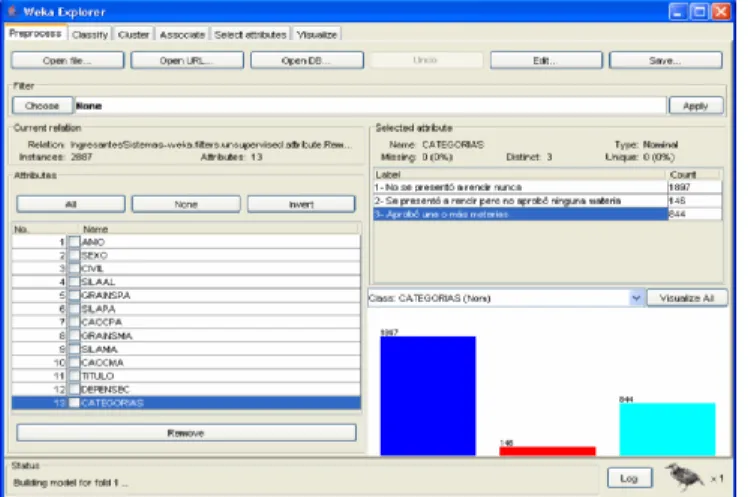
Task: Open the Select attributes tab
Action: pos(250,34)
